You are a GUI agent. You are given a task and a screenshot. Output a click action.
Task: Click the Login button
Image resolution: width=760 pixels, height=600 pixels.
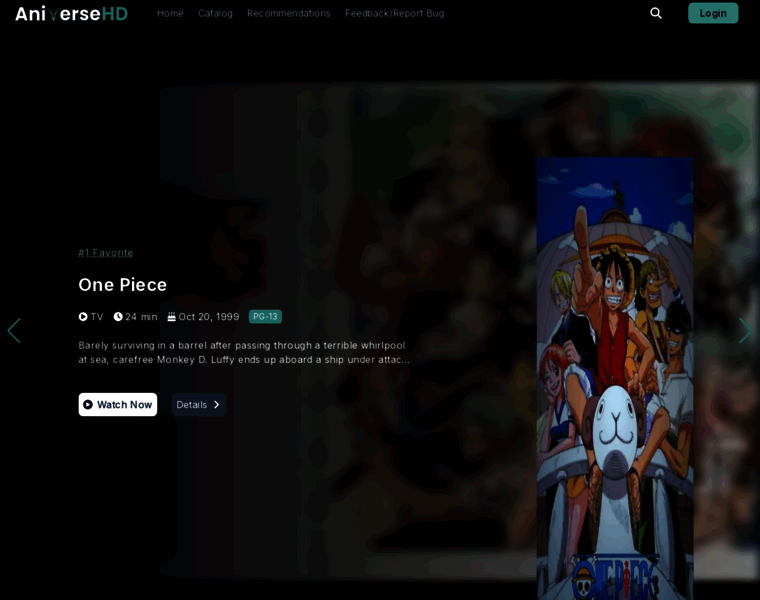(x=713, y=13)
